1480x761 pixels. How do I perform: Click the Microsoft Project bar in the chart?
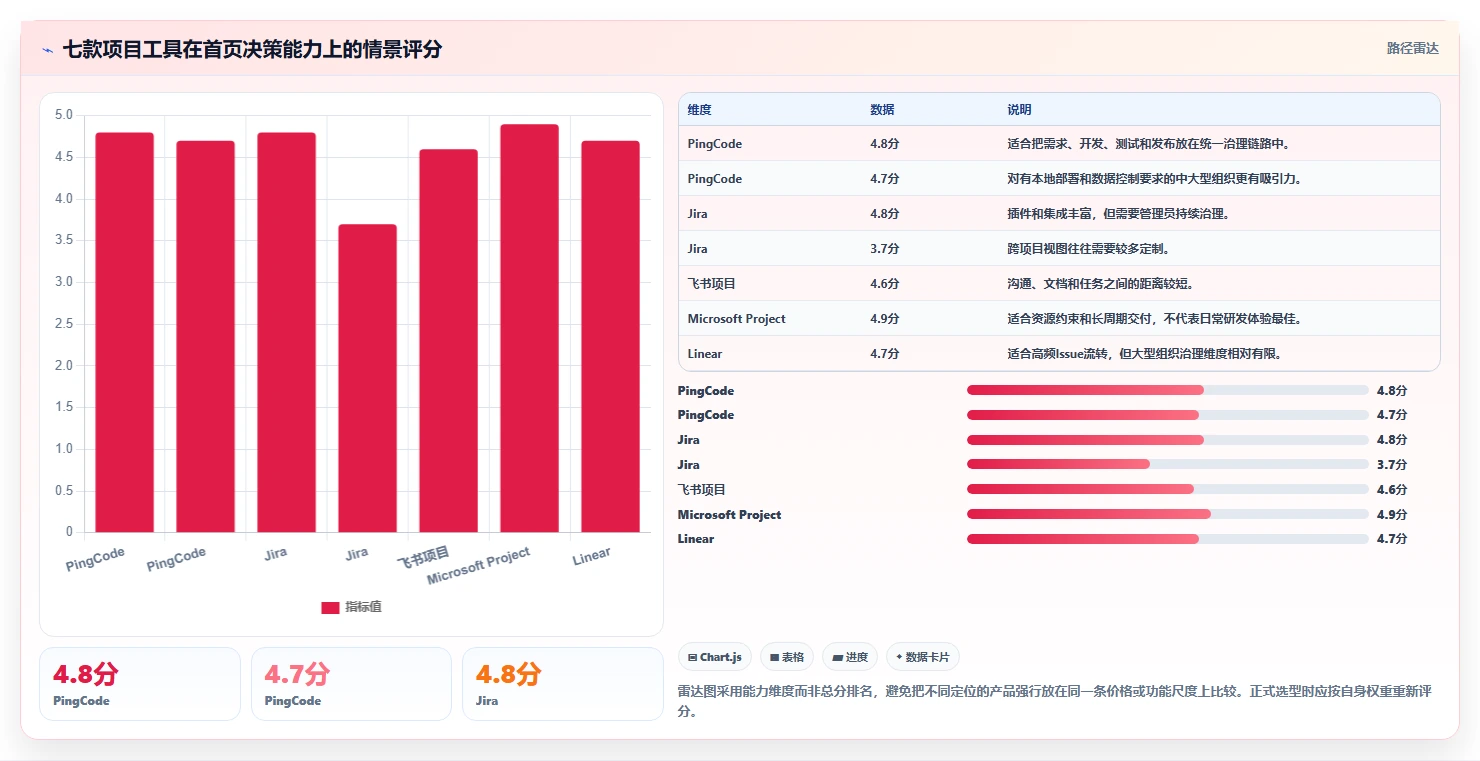(x=529, y=328)
